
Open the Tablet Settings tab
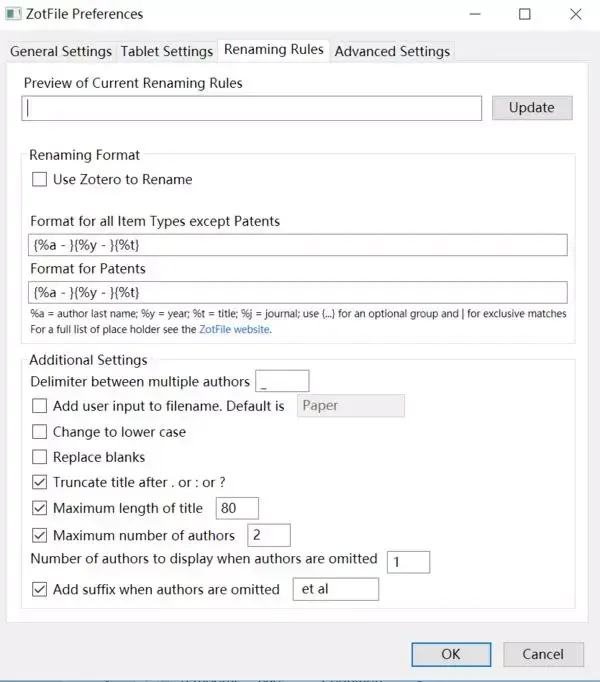pyautogui.click(x=167, y=51)
